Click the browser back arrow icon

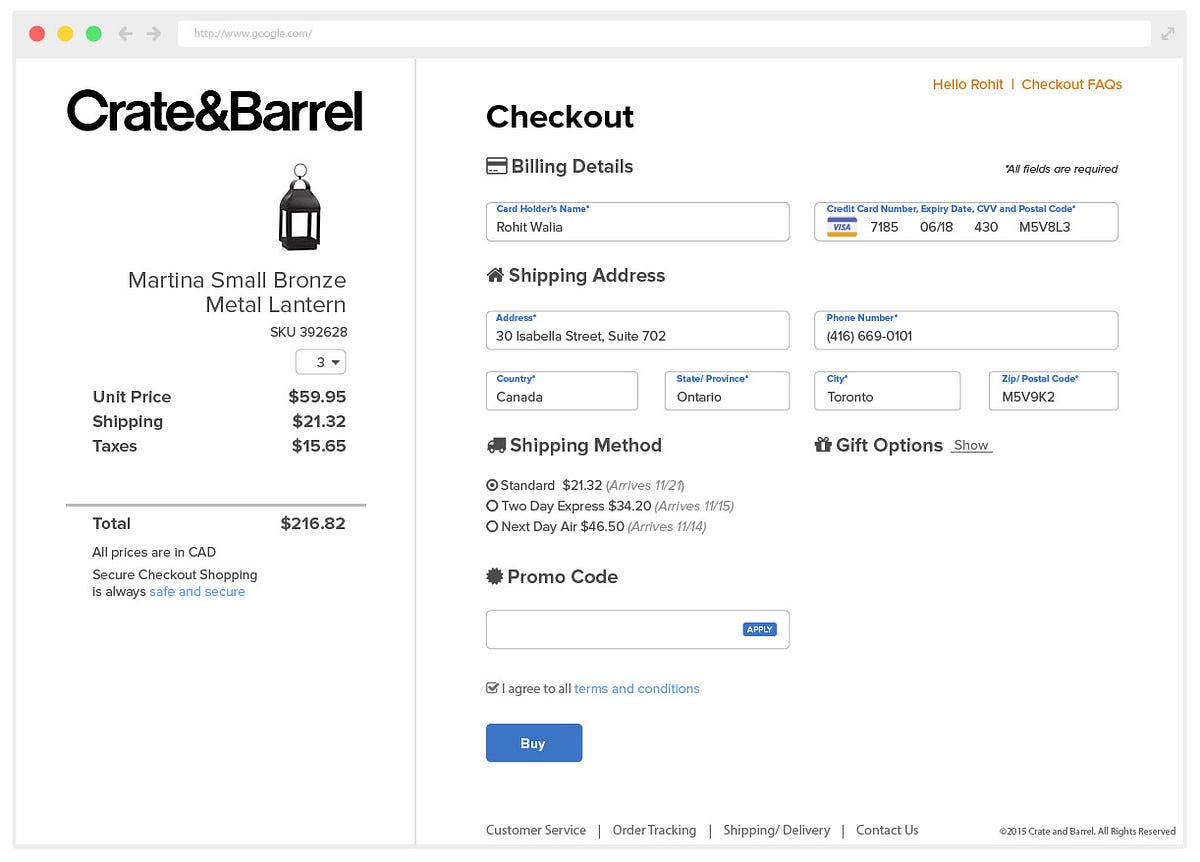(x=125, y=33)
